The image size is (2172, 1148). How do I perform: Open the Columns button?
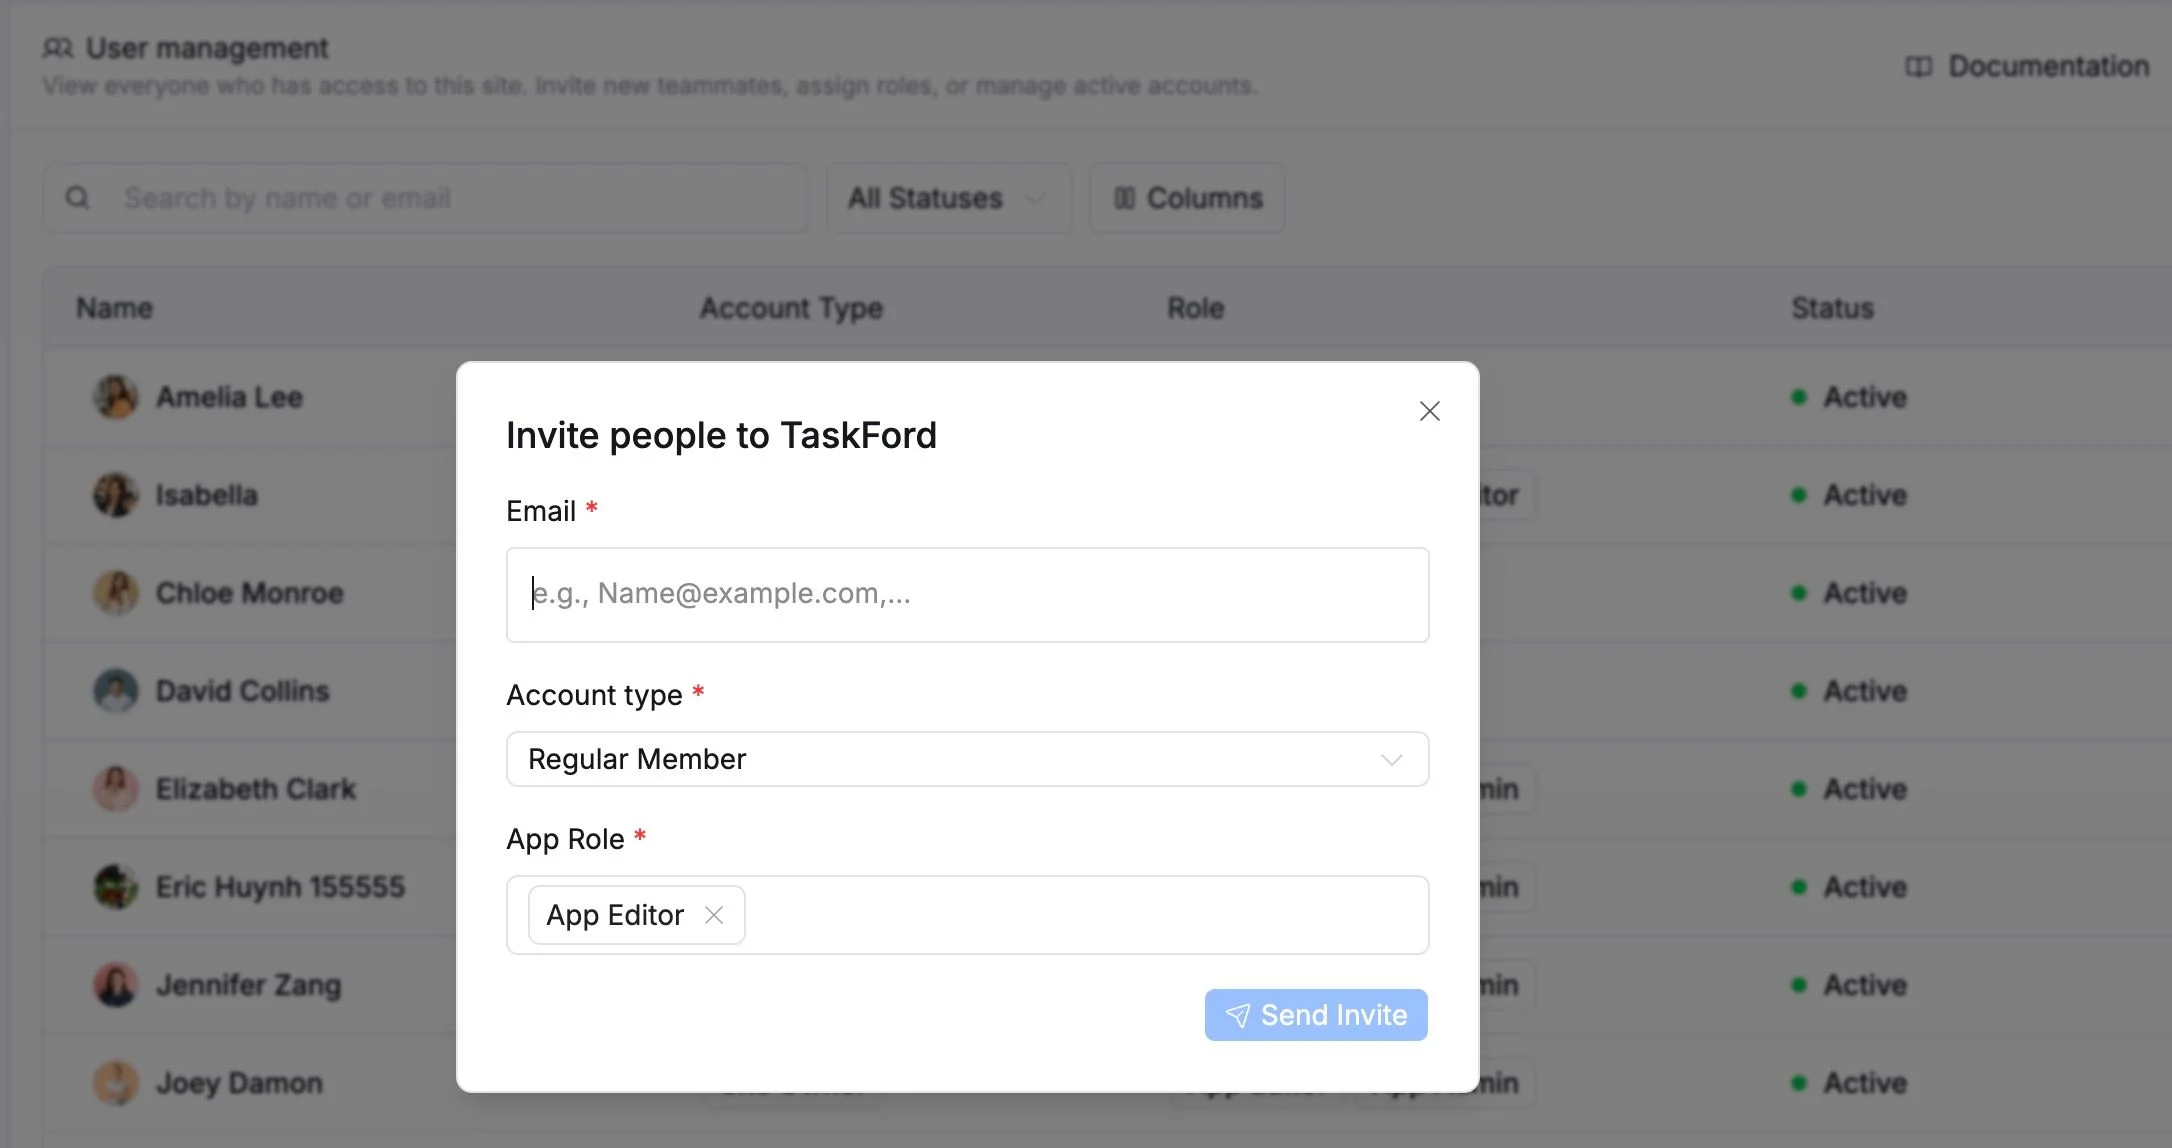pyautogui.click(x=1187, y=198)
